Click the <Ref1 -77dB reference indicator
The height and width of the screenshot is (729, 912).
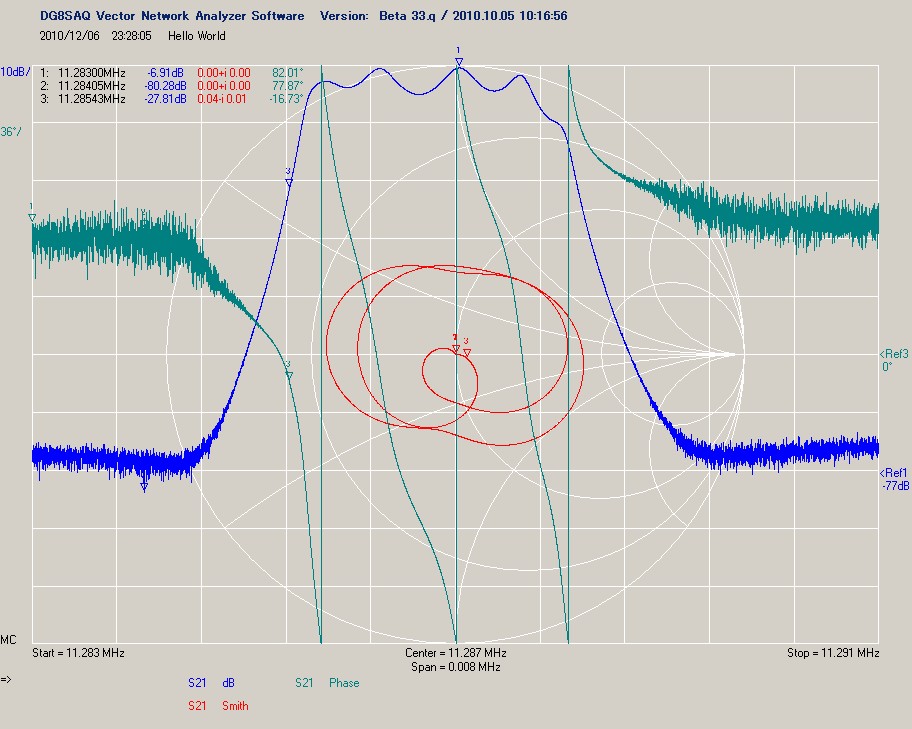coord(895,479)
